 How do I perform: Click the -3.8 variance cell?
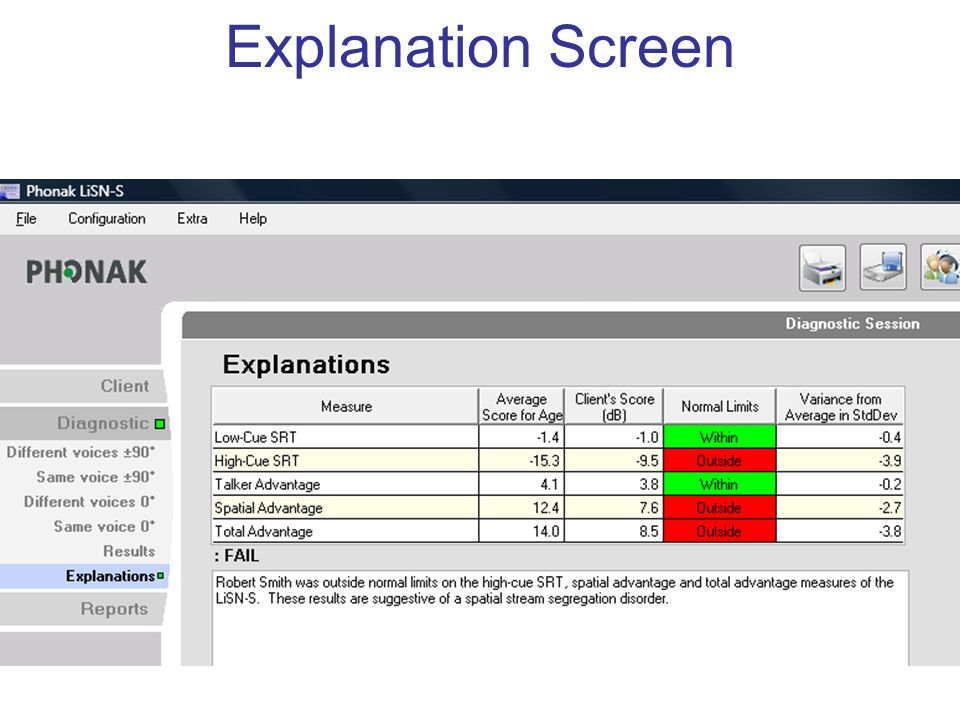[x=840, y=531]
